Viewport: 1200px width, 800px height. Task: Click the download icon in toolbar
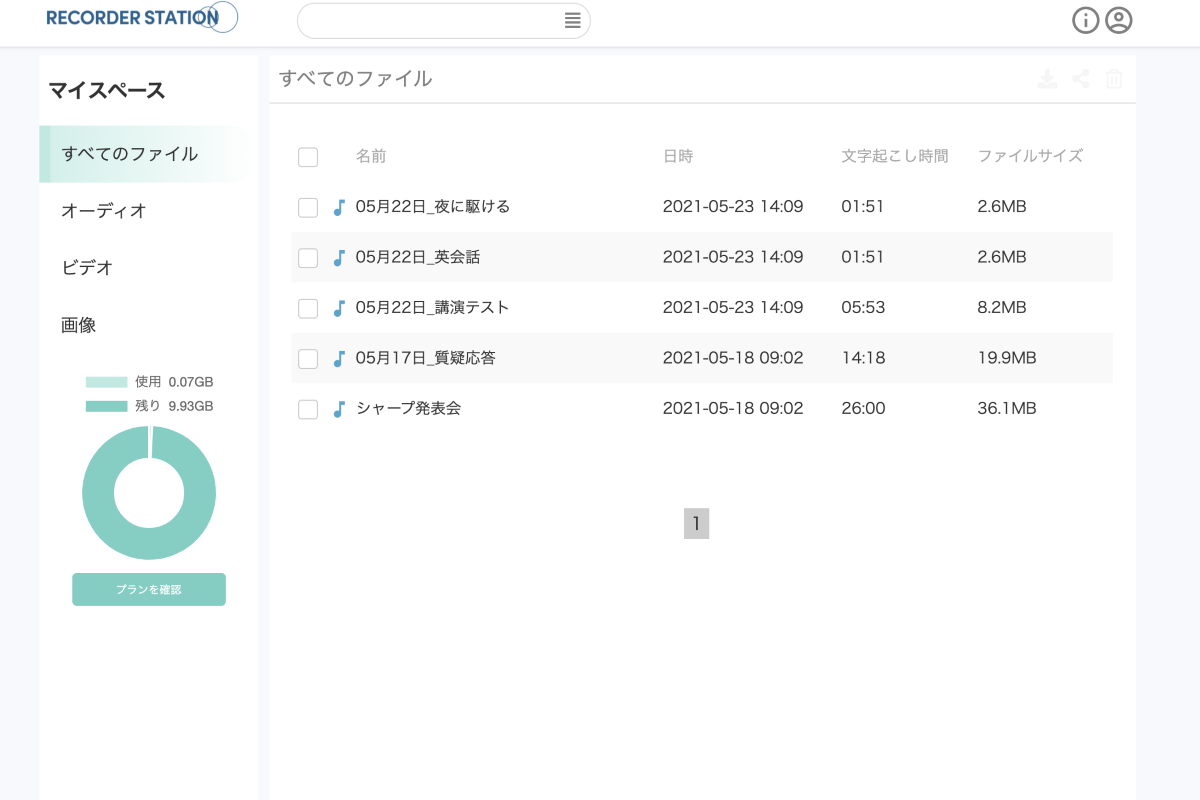click(x=1047, y=79)
